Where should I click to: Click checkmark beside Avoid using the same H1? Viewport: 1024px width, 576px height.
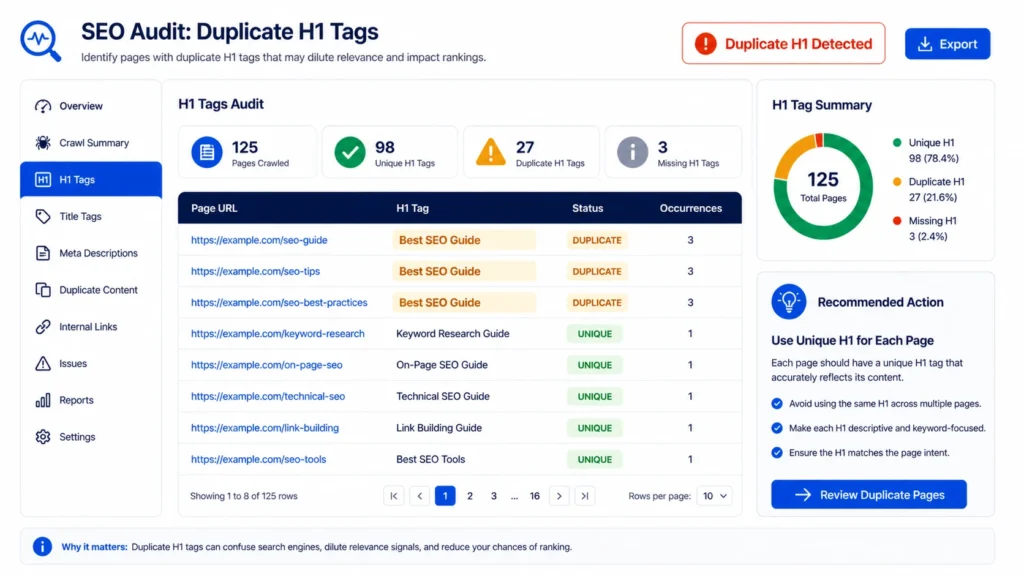777,404
